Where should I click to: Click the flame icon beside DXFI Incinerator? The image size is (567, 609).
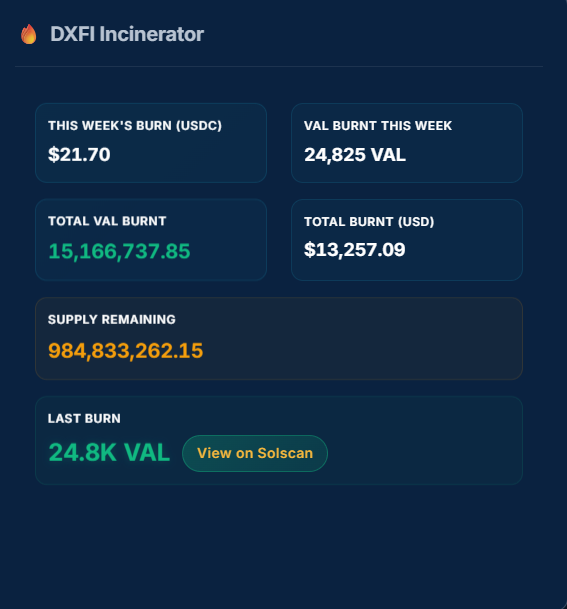pyautogui.click(x=29, y=34)
